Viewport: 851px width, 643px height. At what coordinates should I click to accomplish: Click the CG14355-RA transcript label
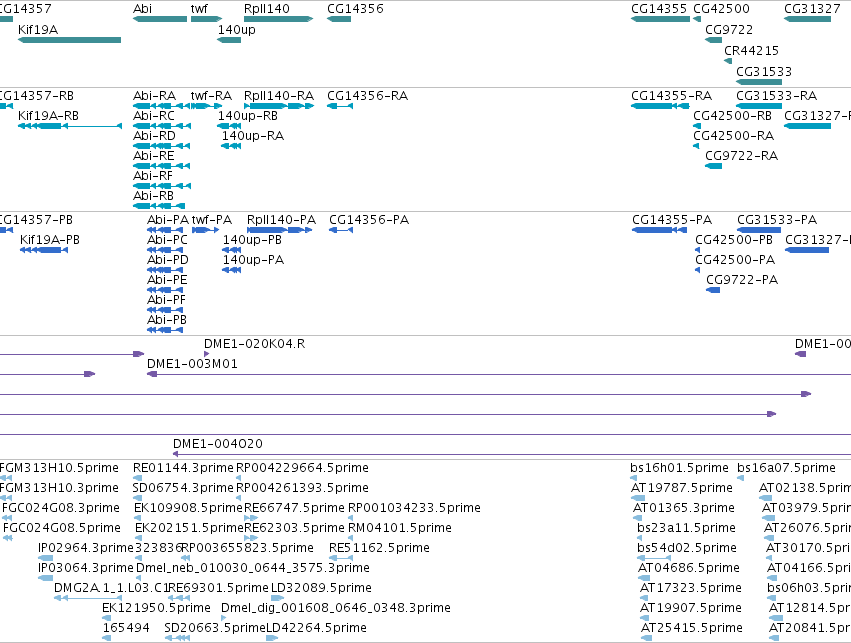pyautogui.click(x=671, y=96)
